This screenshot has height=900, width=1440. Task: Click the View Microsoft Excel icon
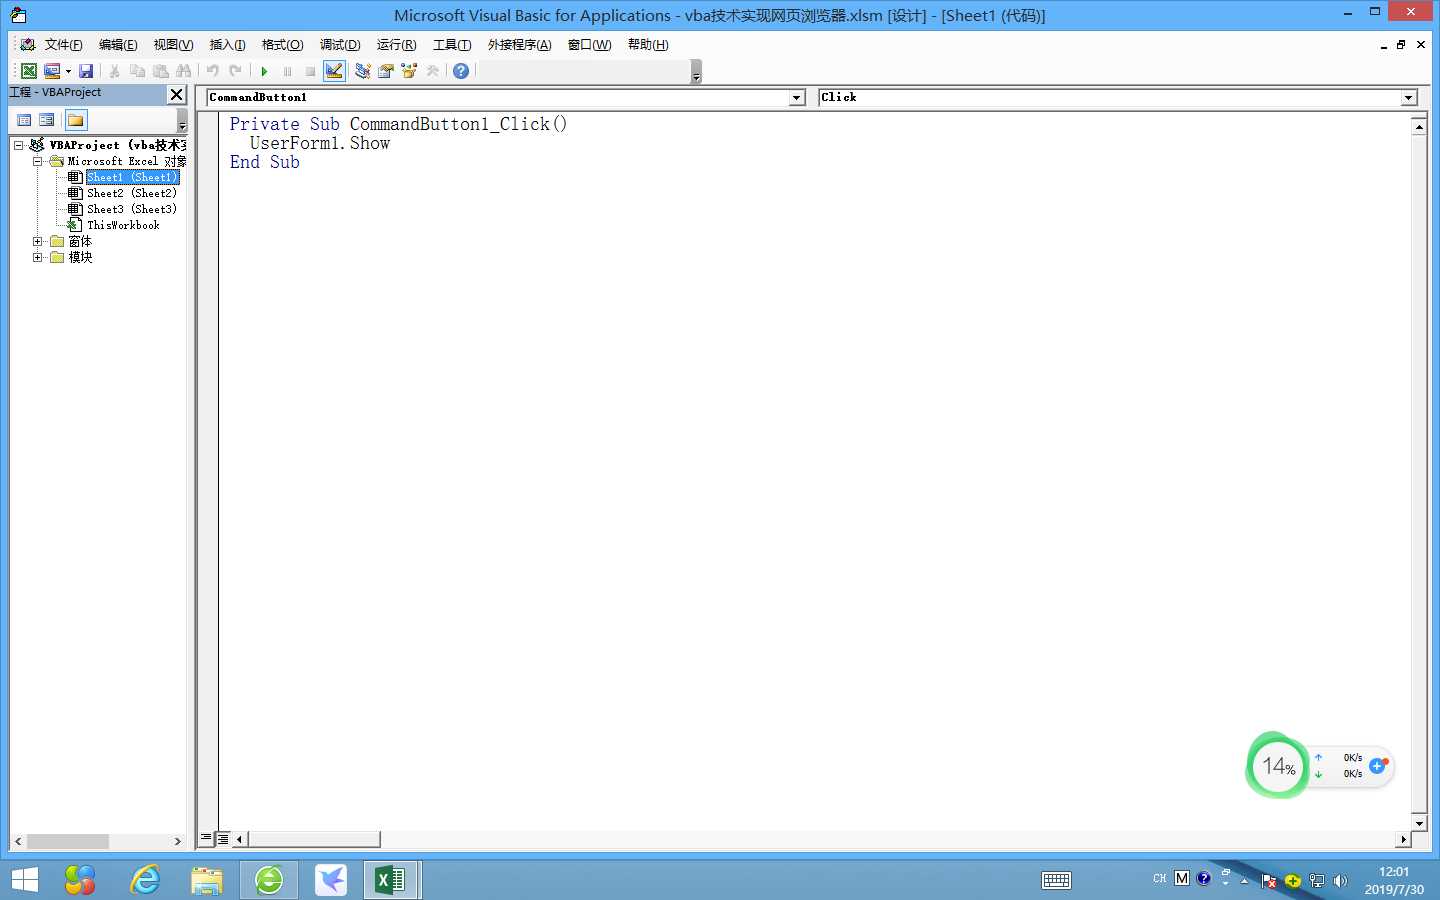(x=29, y=71)
